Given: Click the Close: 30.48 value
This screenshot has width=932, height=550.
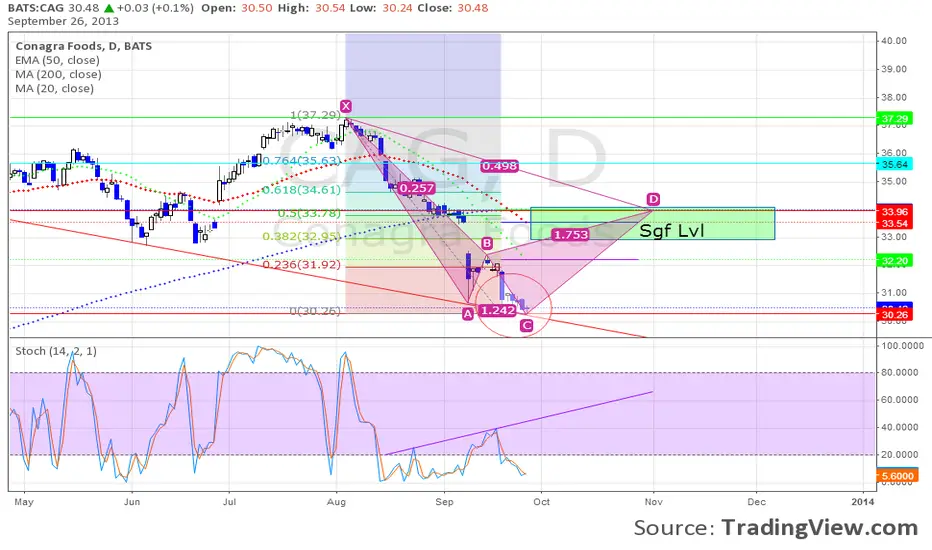Looking at the screenshot, I should [454, 8].
